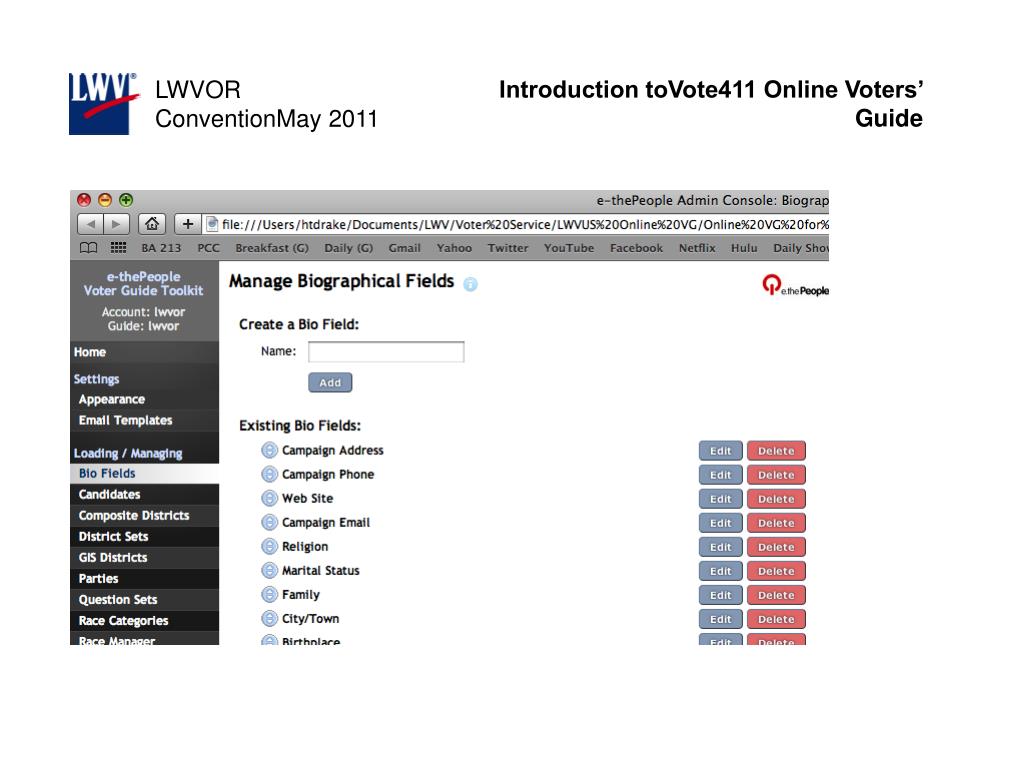The width and height of the screenshot is (1024, 768).
Task: Click the Settings heading in sidebar
Action: pyautogui.click(x=97, y=379)
